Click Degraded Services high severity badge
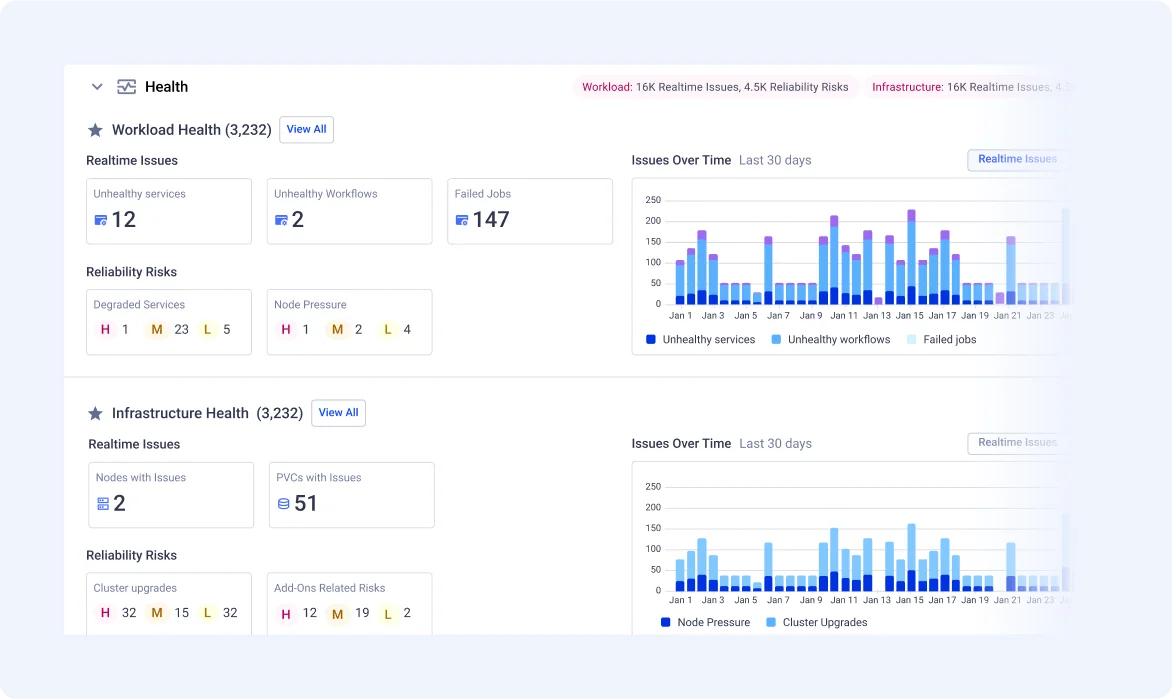 pos(105,330)
